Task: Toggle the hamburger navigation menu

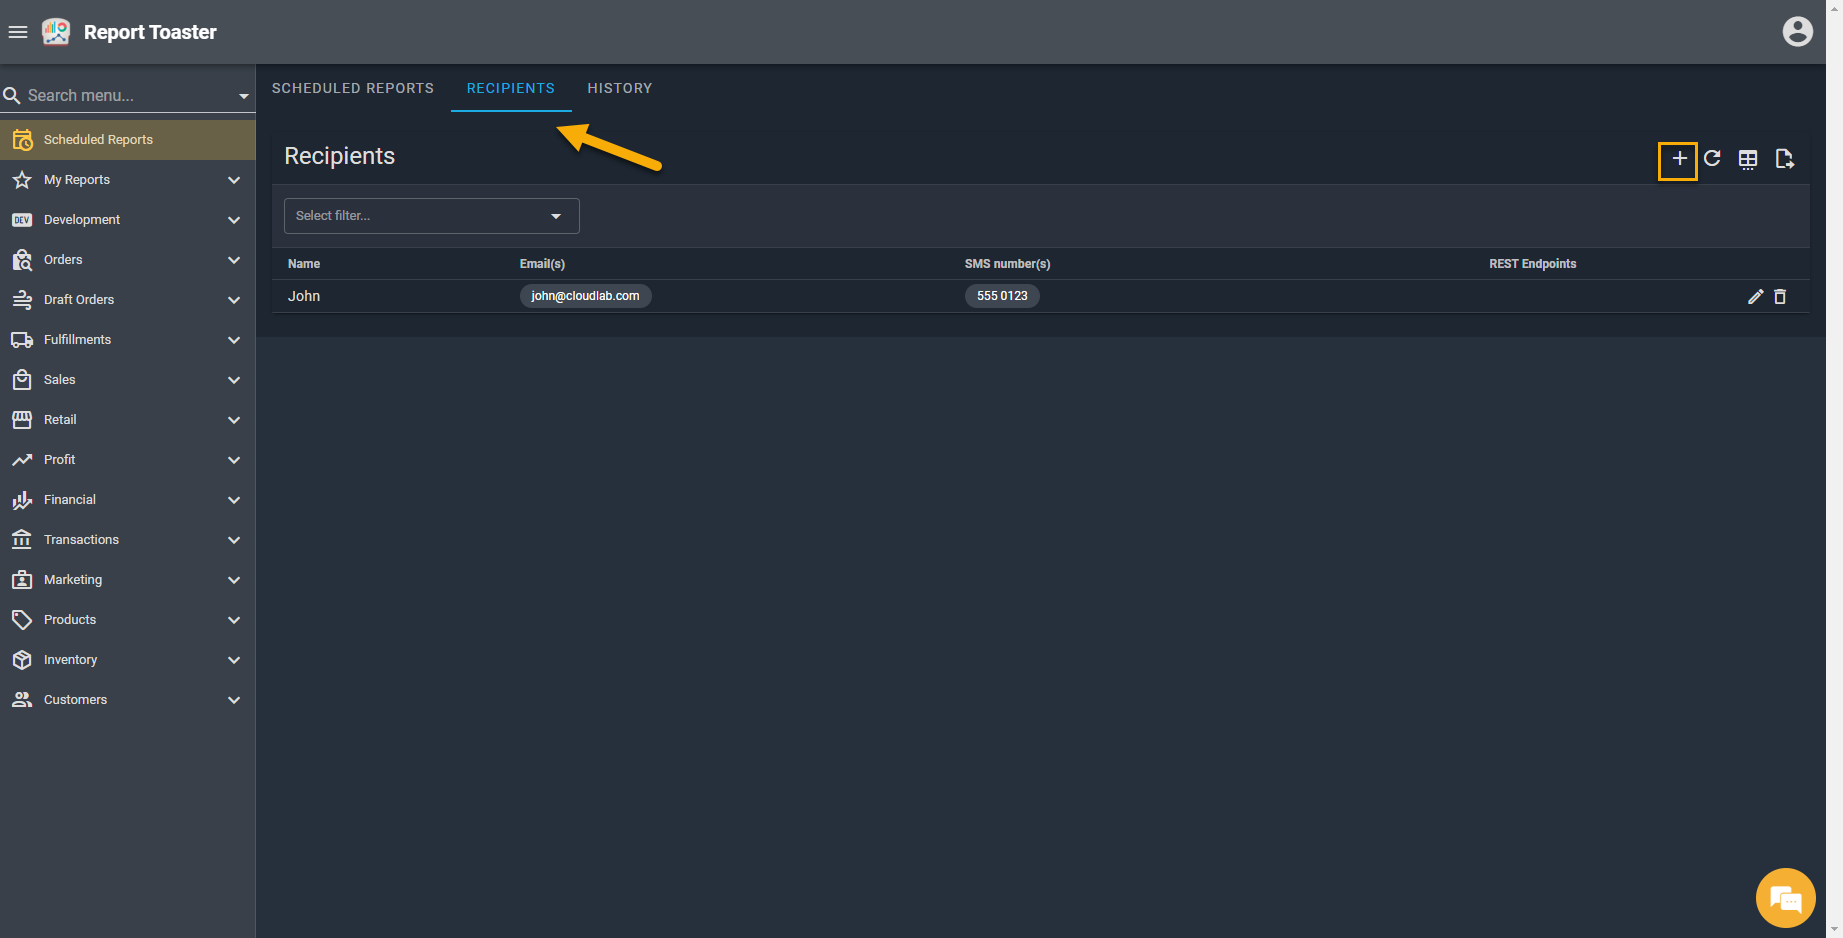Action: (18, 32)
